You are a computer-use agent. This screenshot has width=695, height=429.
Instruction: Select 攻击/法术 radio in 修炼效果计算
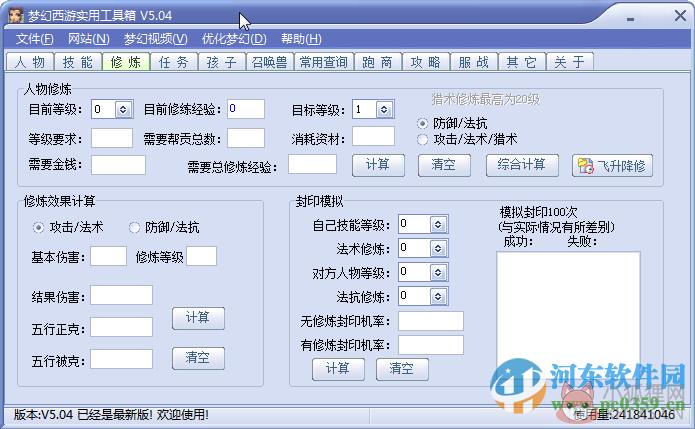(39, 228)
